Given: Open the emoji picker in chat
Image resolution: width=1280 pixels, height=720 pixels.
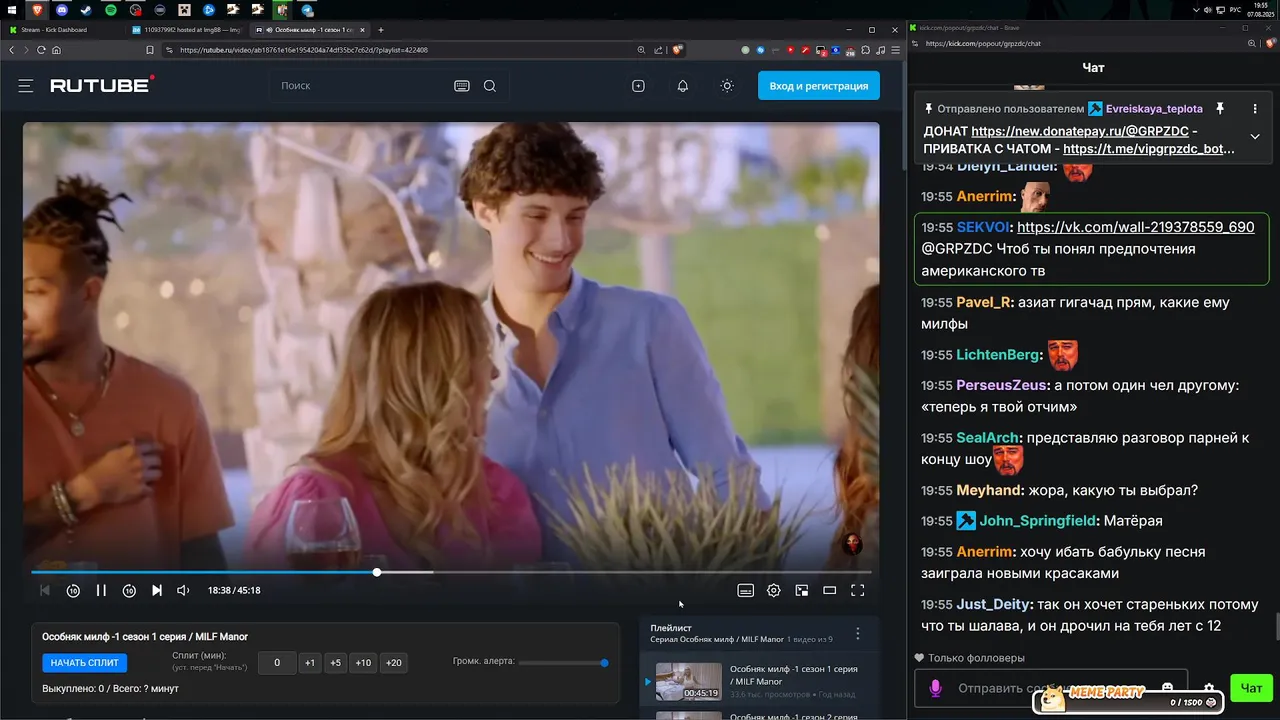Looking at the screenshot, I should [x=1167, y=688].
